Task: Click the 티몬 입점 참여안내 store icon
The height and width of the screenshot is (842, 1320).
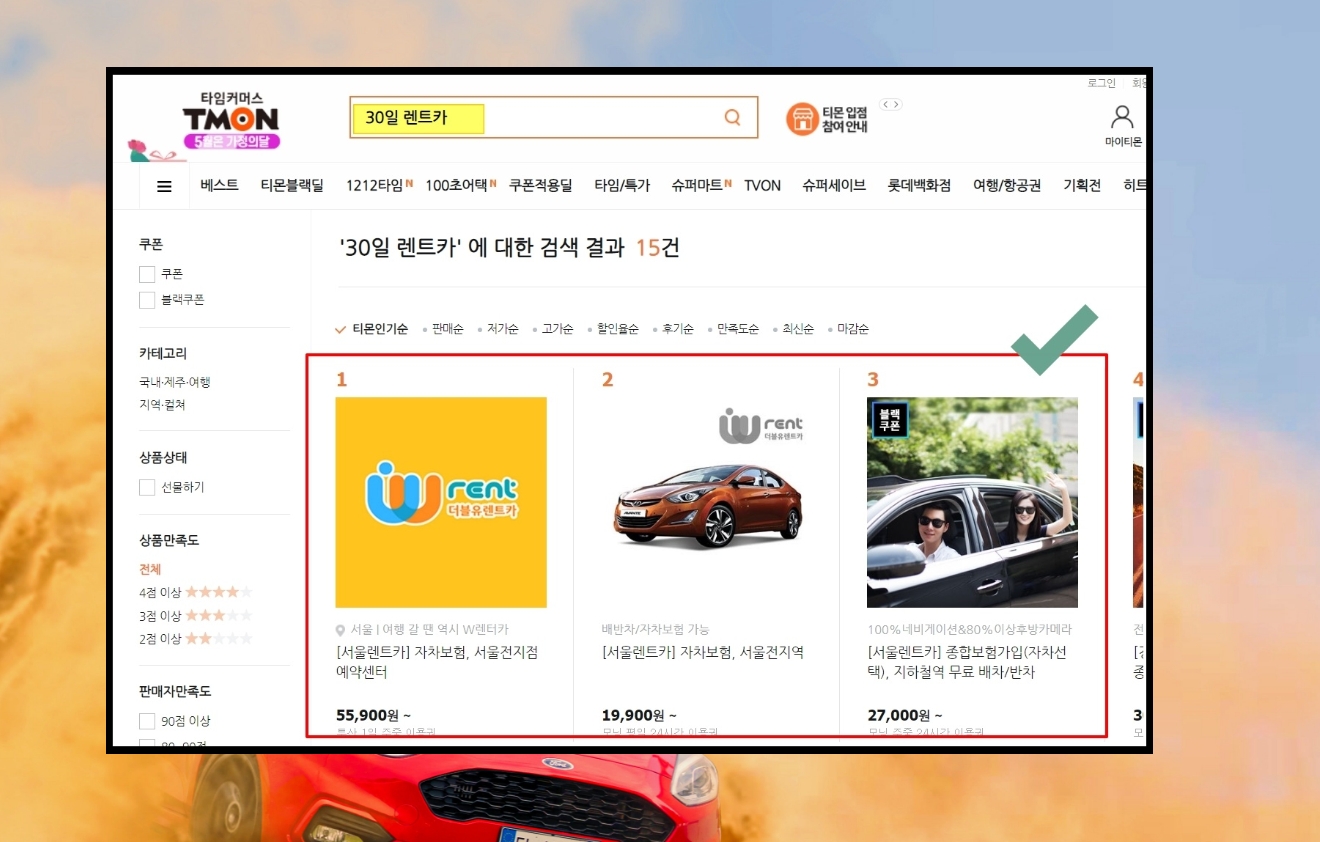Action: pos(801,119)
